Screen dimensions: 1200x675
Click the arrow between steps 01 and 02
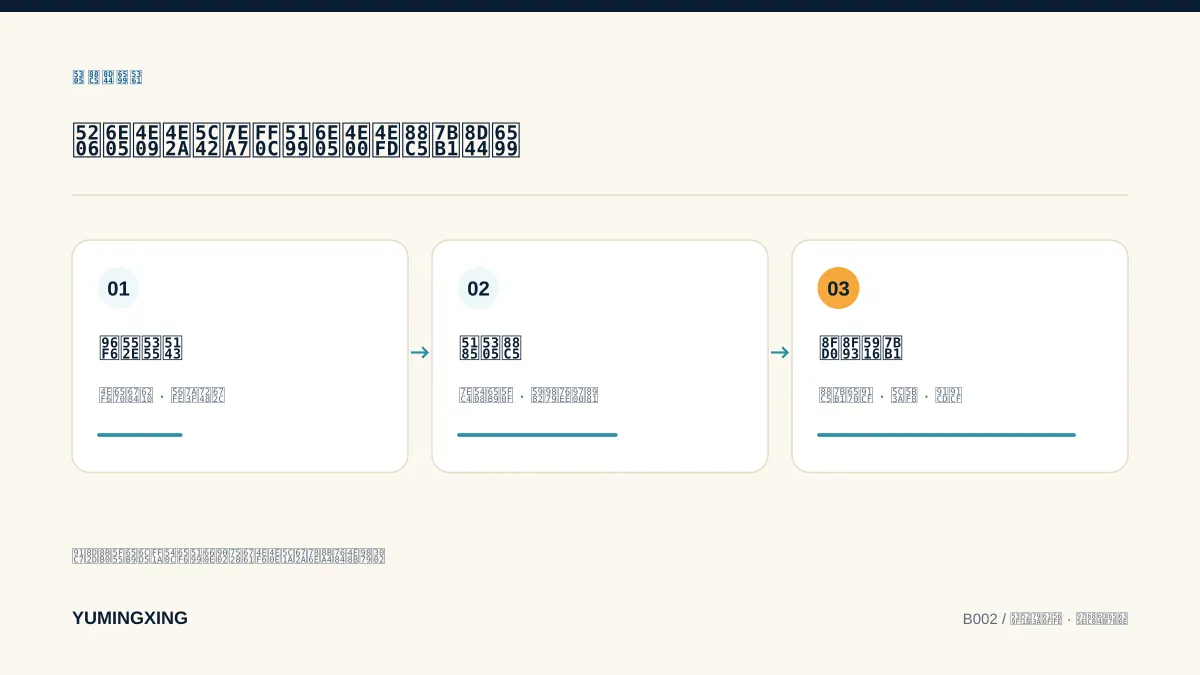click(x=420, y=352)
